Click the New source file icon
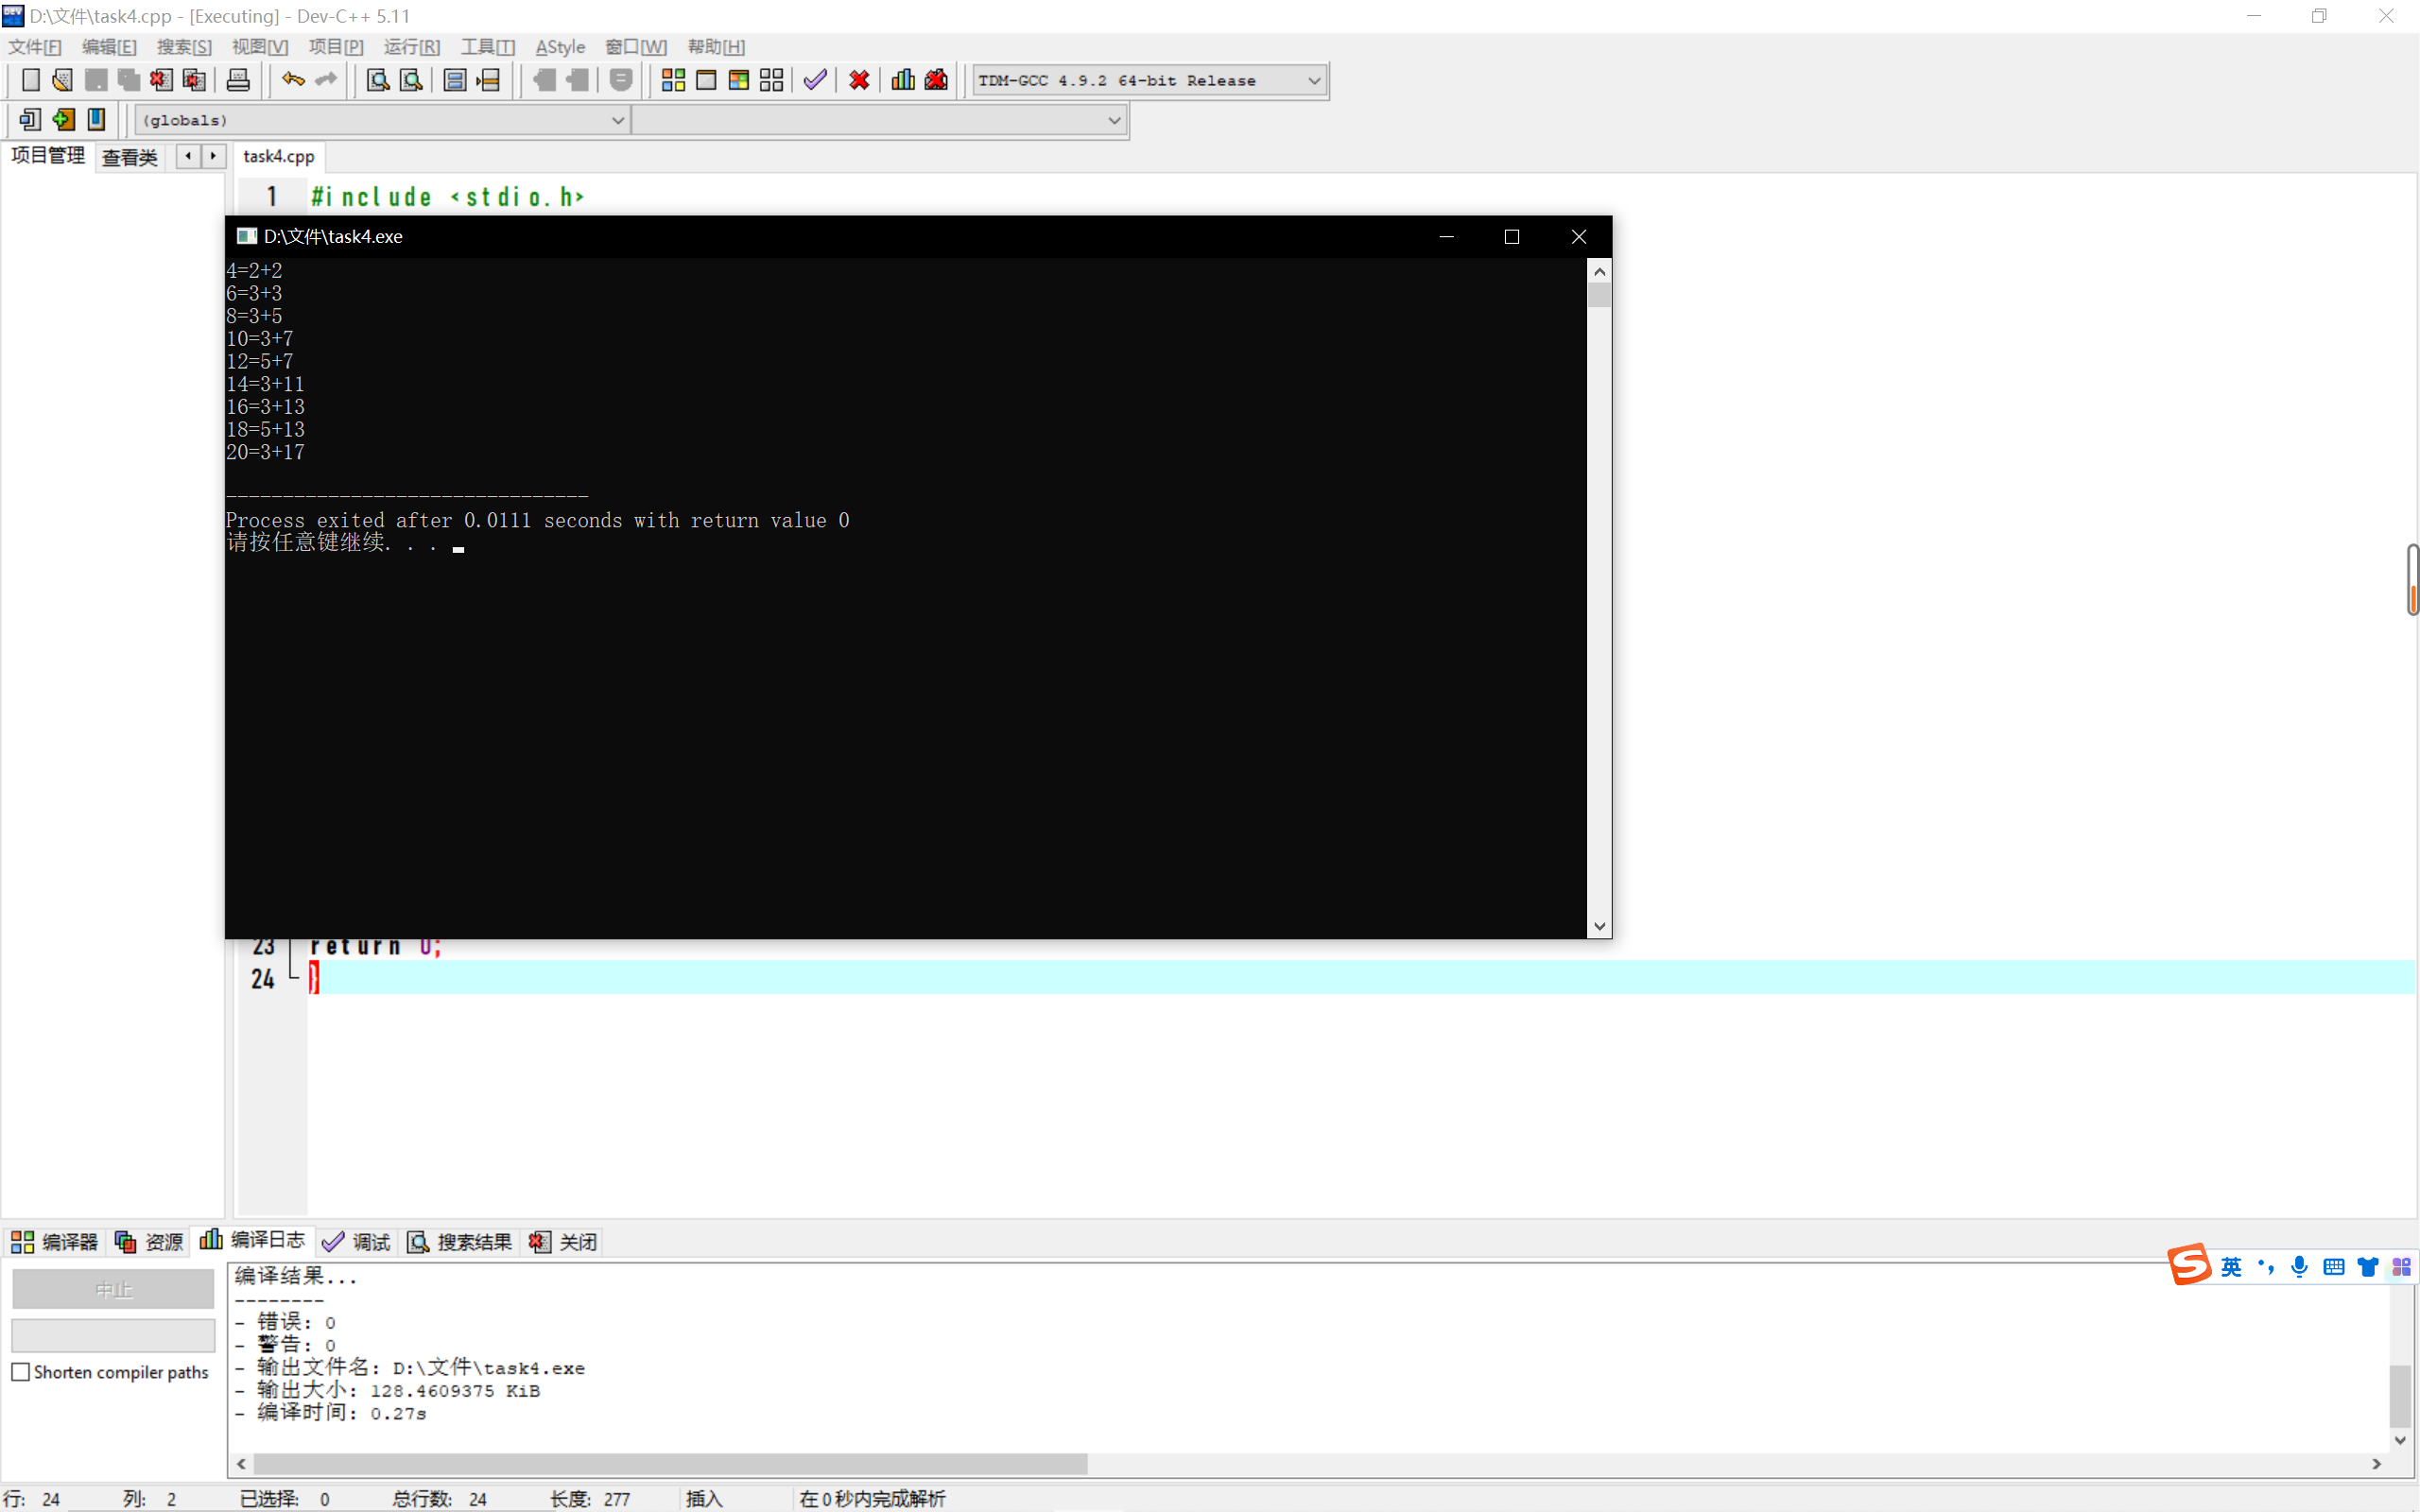Viewport: 2420px width, 1512px height. [x=30, y=80]
